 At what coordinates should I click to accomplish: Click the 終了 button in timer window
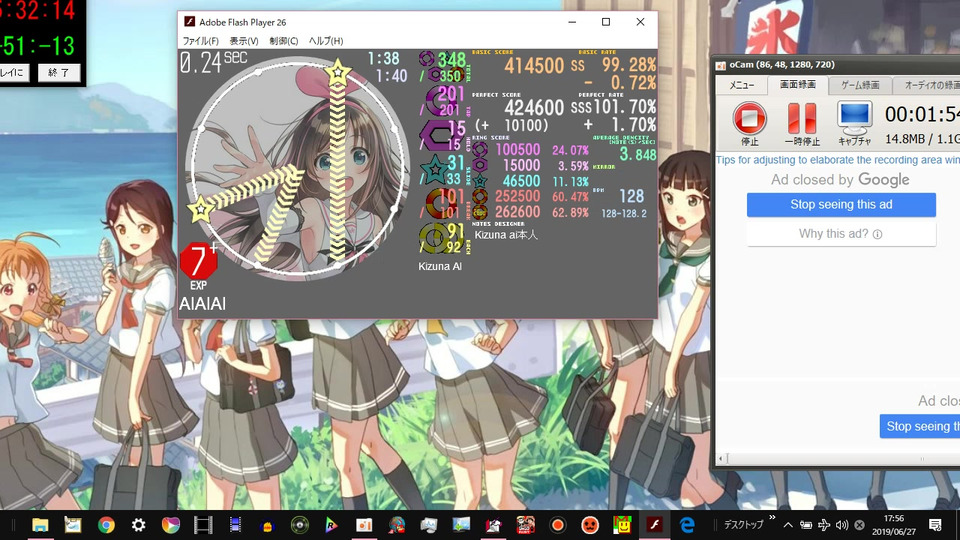pyautogui.click(x=59, y=73)
